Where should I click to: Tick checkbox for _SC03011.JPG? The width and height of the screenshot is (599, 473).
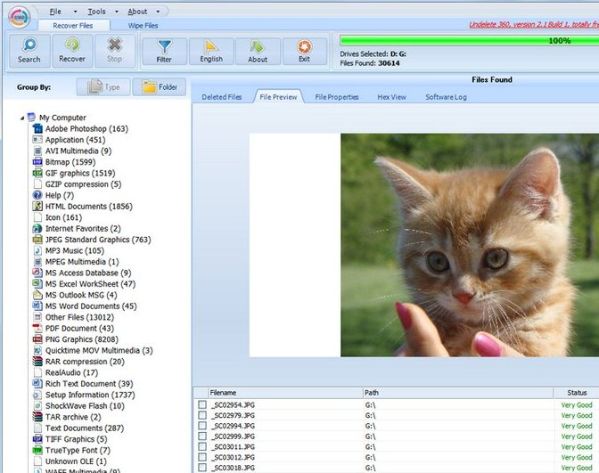pos(202,447)
